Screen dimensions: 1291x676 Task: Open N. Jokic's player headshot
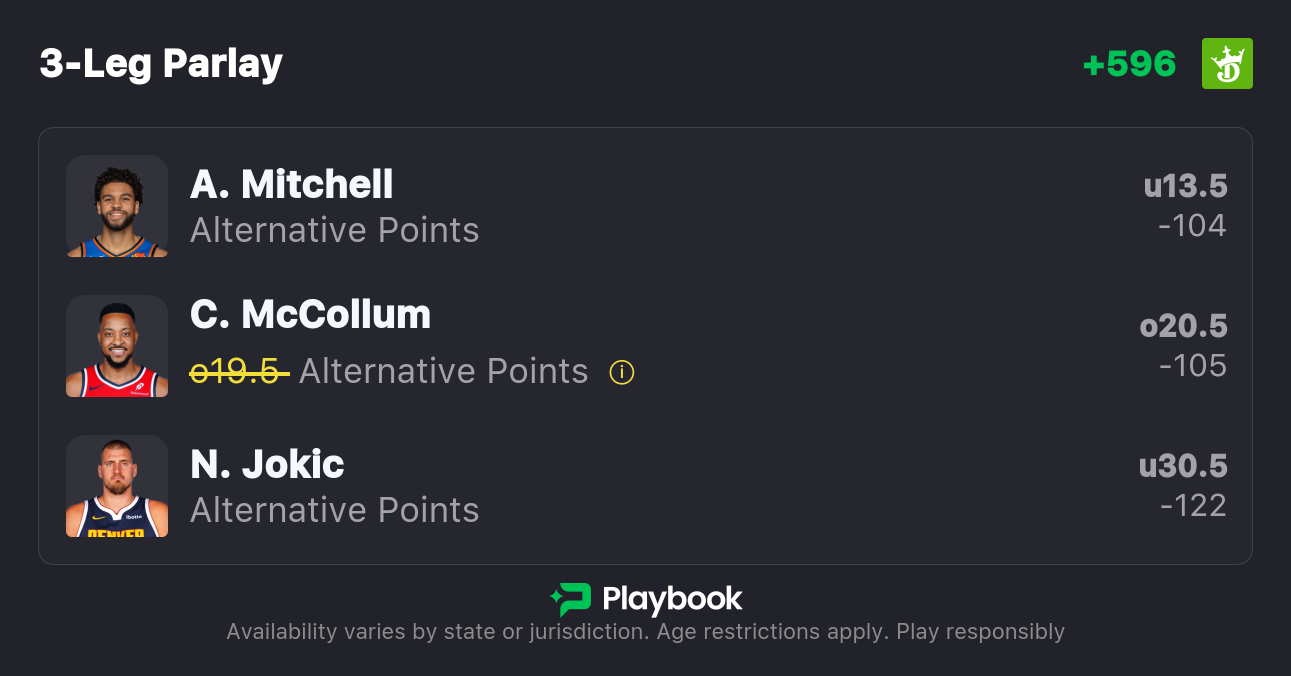tap(117, 486)
